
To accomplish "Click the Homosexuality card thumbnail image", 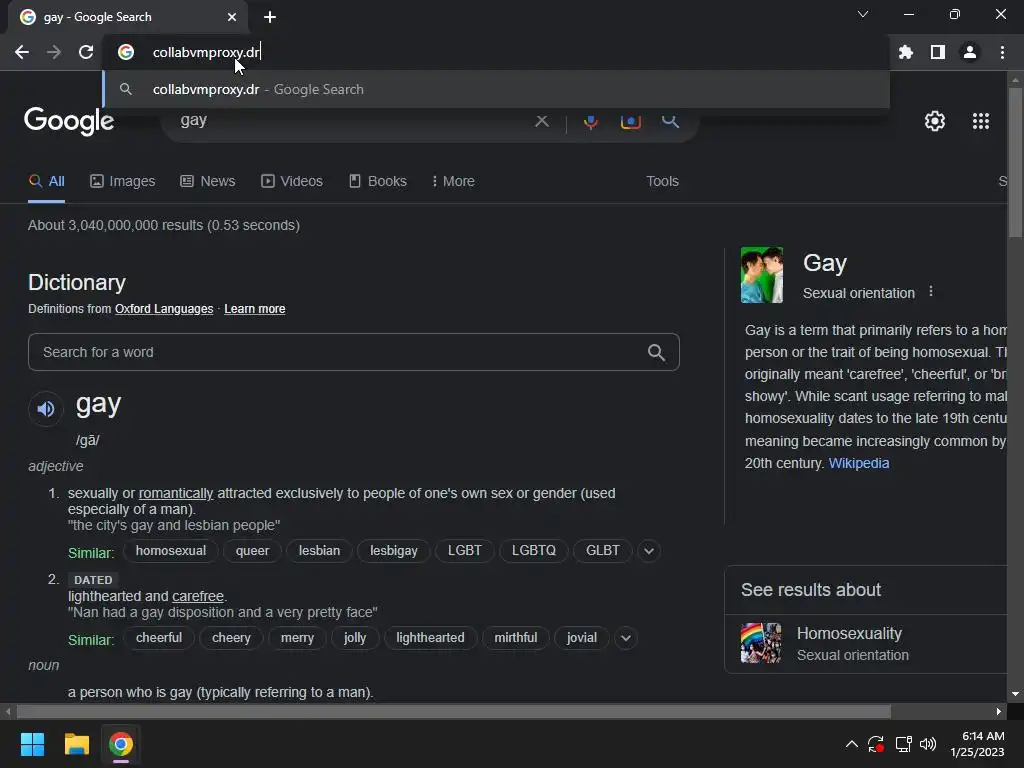I will pyautogui.click(x=761, y=643).
